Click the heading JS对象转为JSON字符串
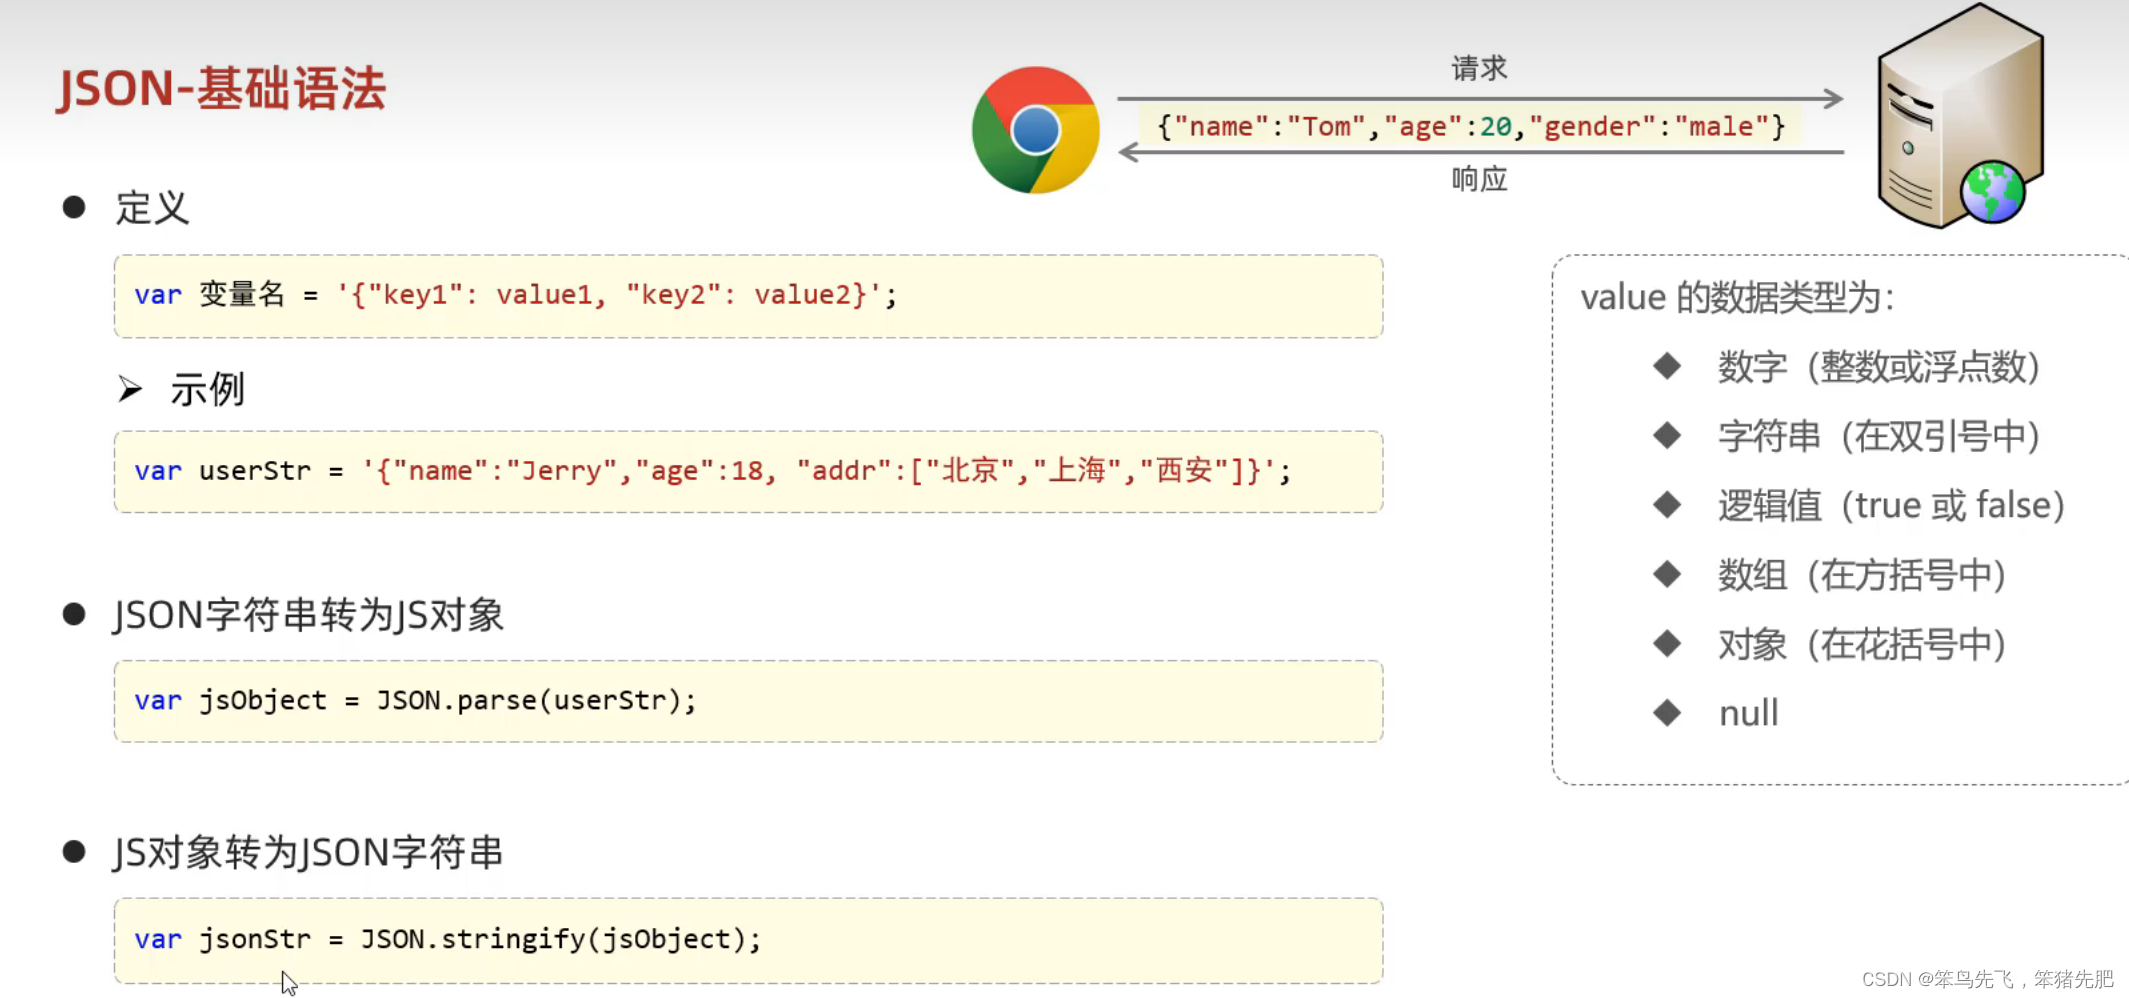2129x998 pixels. coord(308,852)
